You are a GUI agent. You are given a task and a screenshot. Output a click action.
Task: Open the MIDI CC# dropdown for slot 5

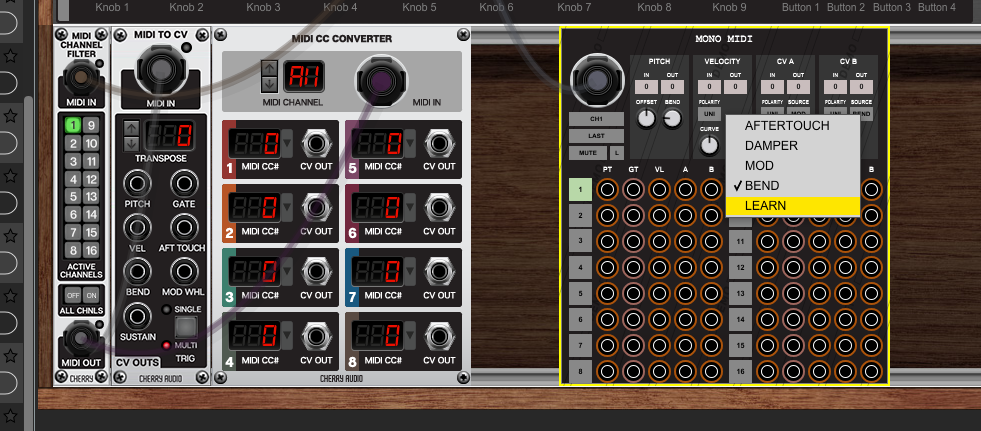[410, 144]
